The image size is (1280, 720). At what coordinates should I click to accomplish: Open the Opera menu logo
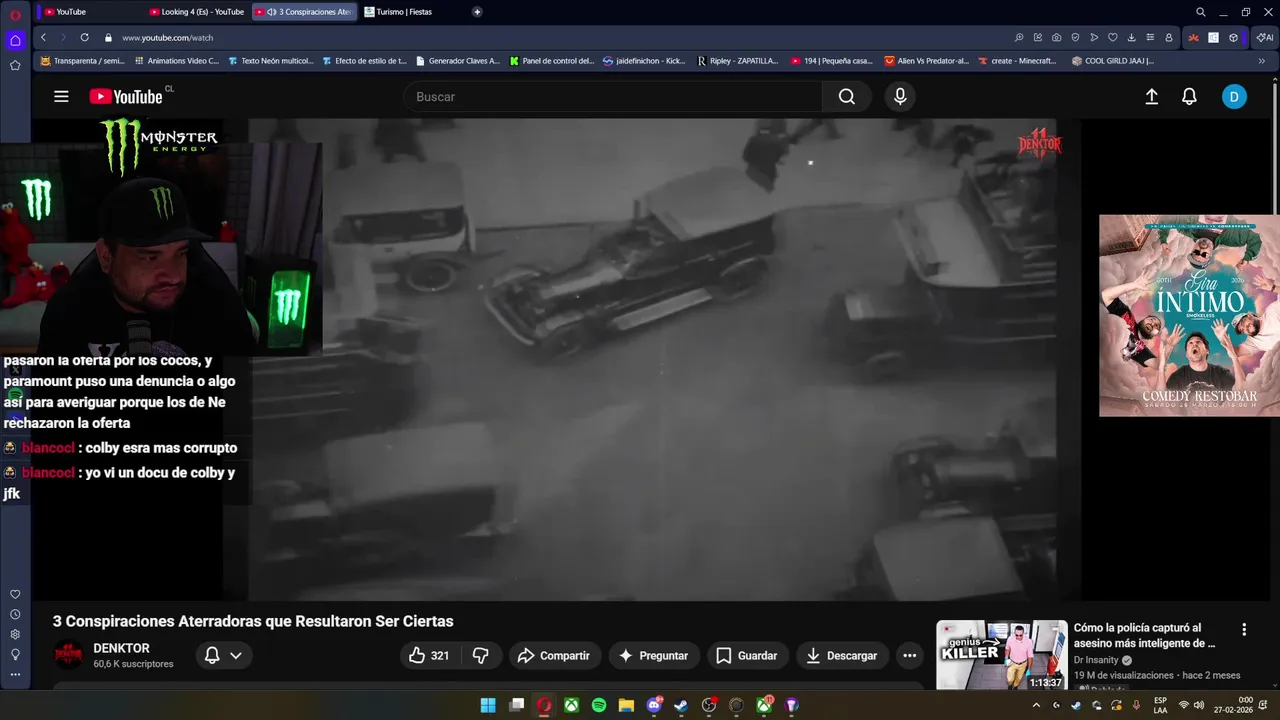15,14
